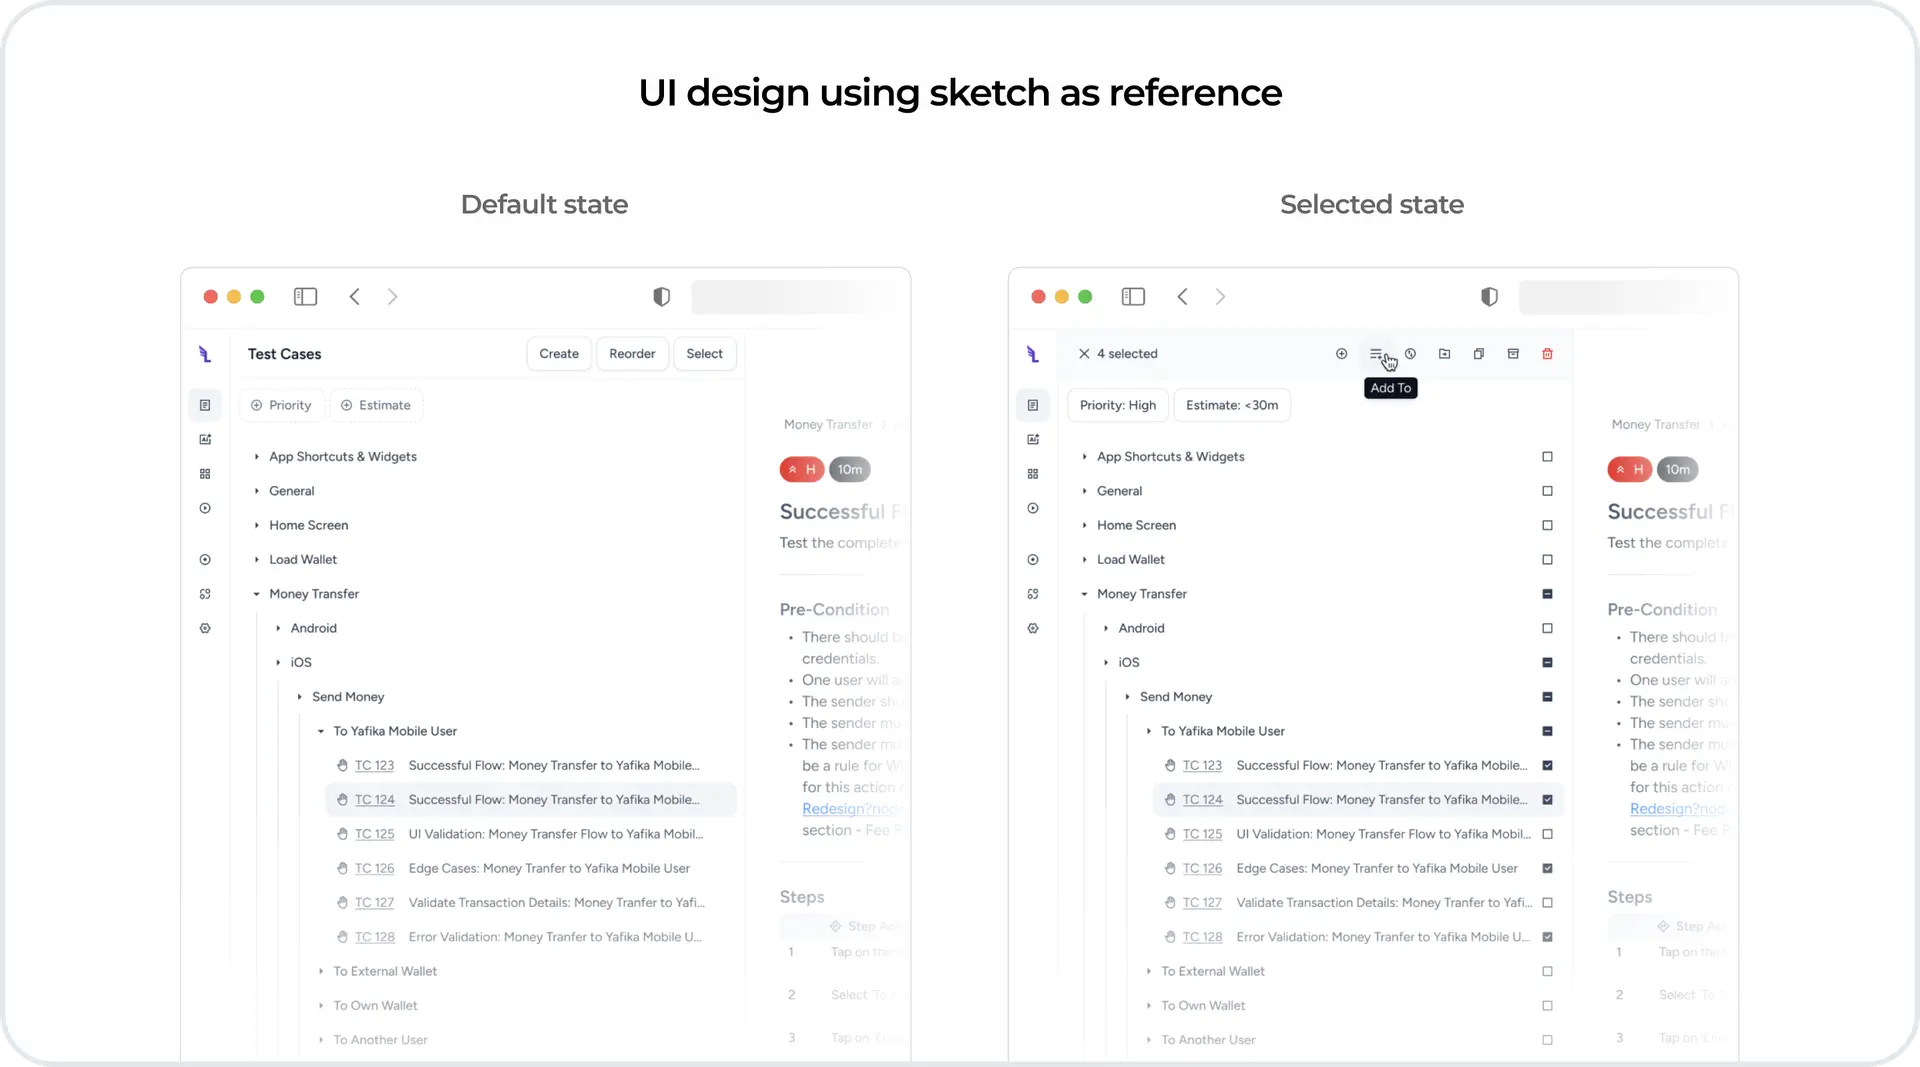The width and height of the screenshot is (1920, 1067).
Task: Select TC 127 Validate Transaction Details row in Default state
Action: point(531,903)
